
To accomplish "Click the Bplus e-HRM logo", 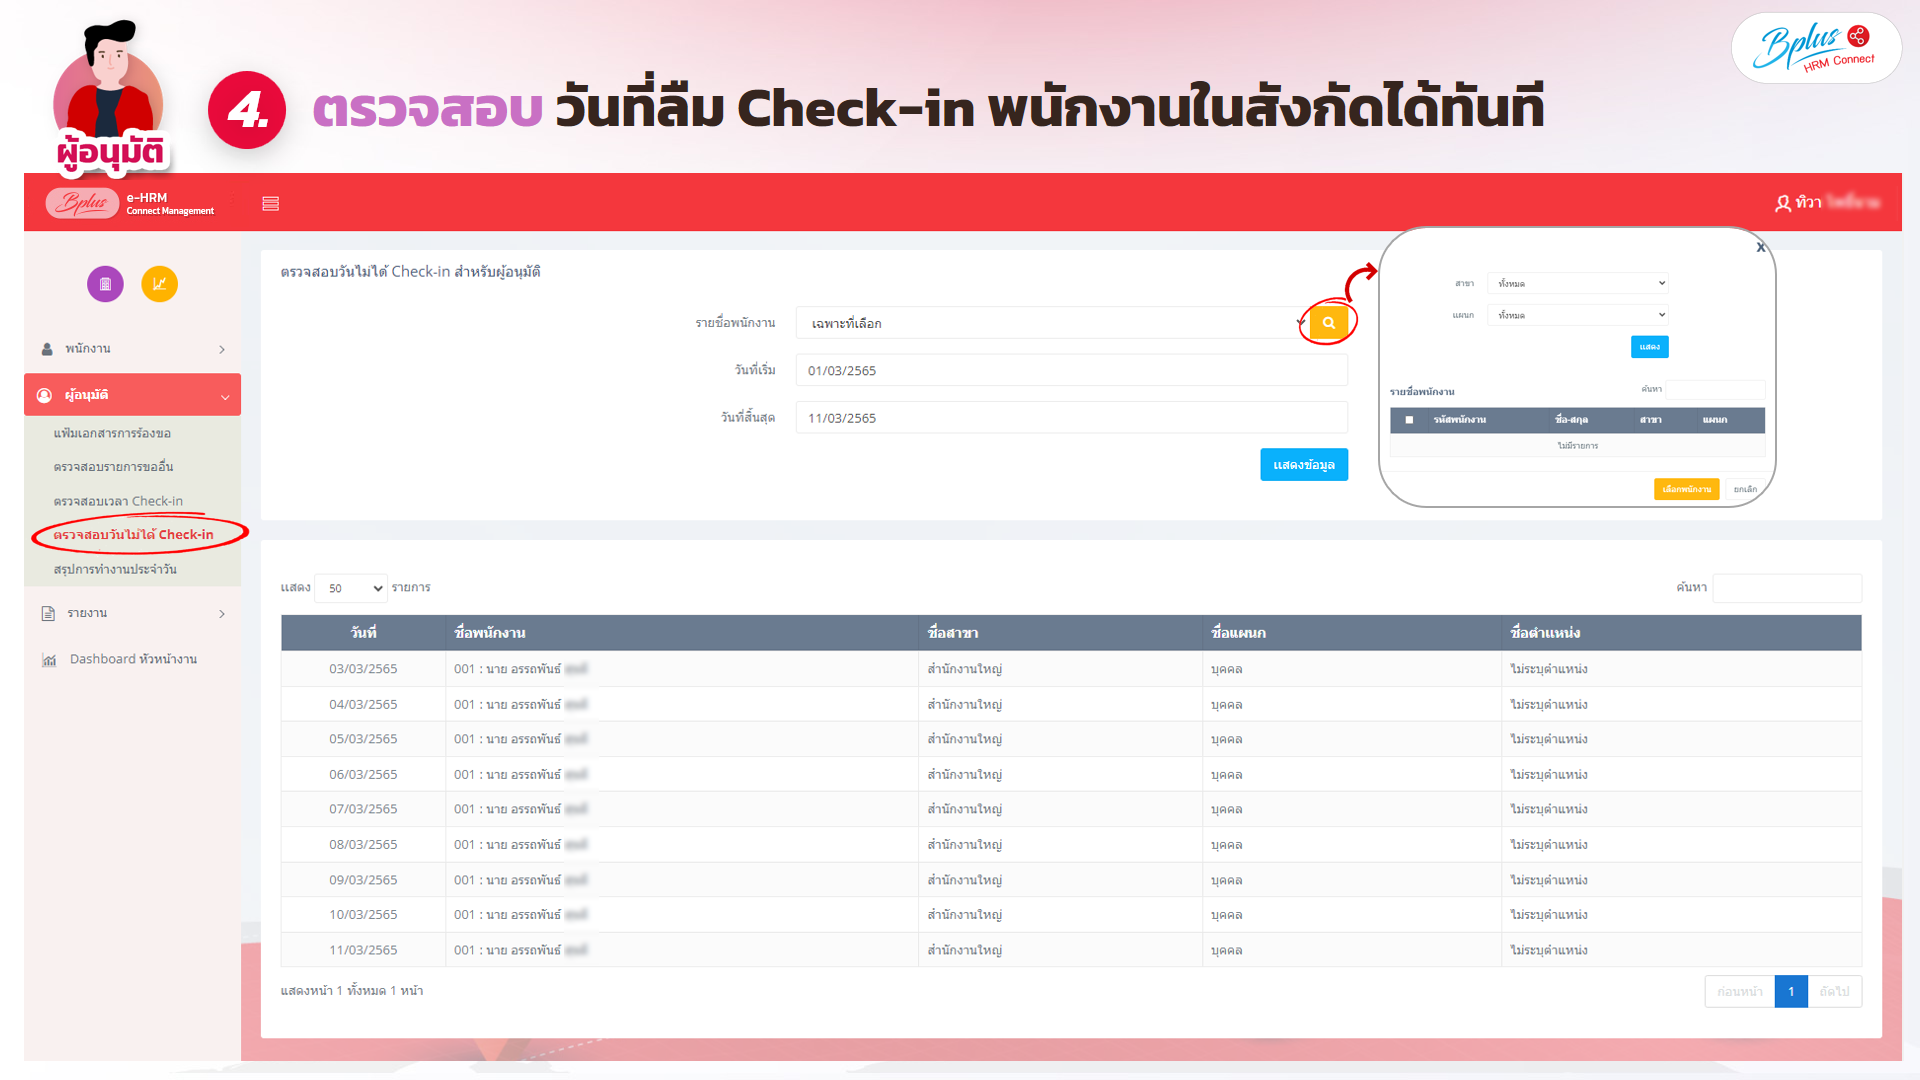I will [x=83, y=203].
